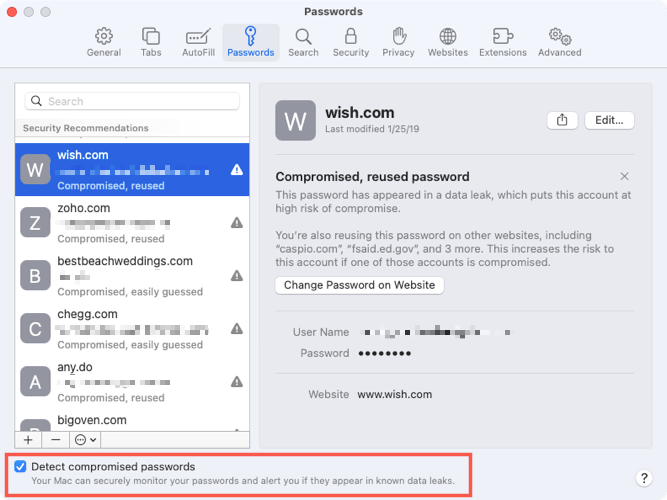Open the Tabs preferences pane
This screenshot has height=500, width=667.
(151, 43)
